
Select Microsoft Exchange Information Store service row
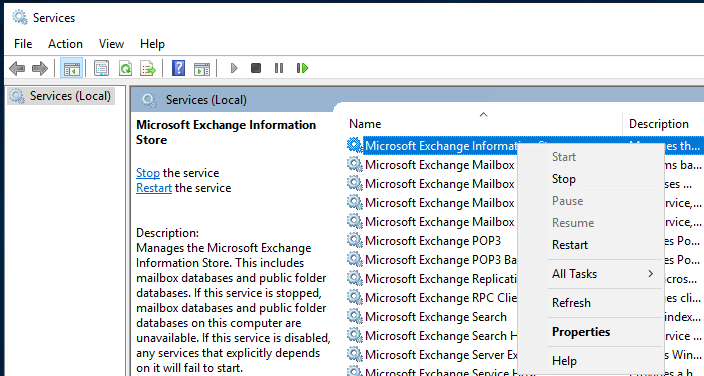440,146
